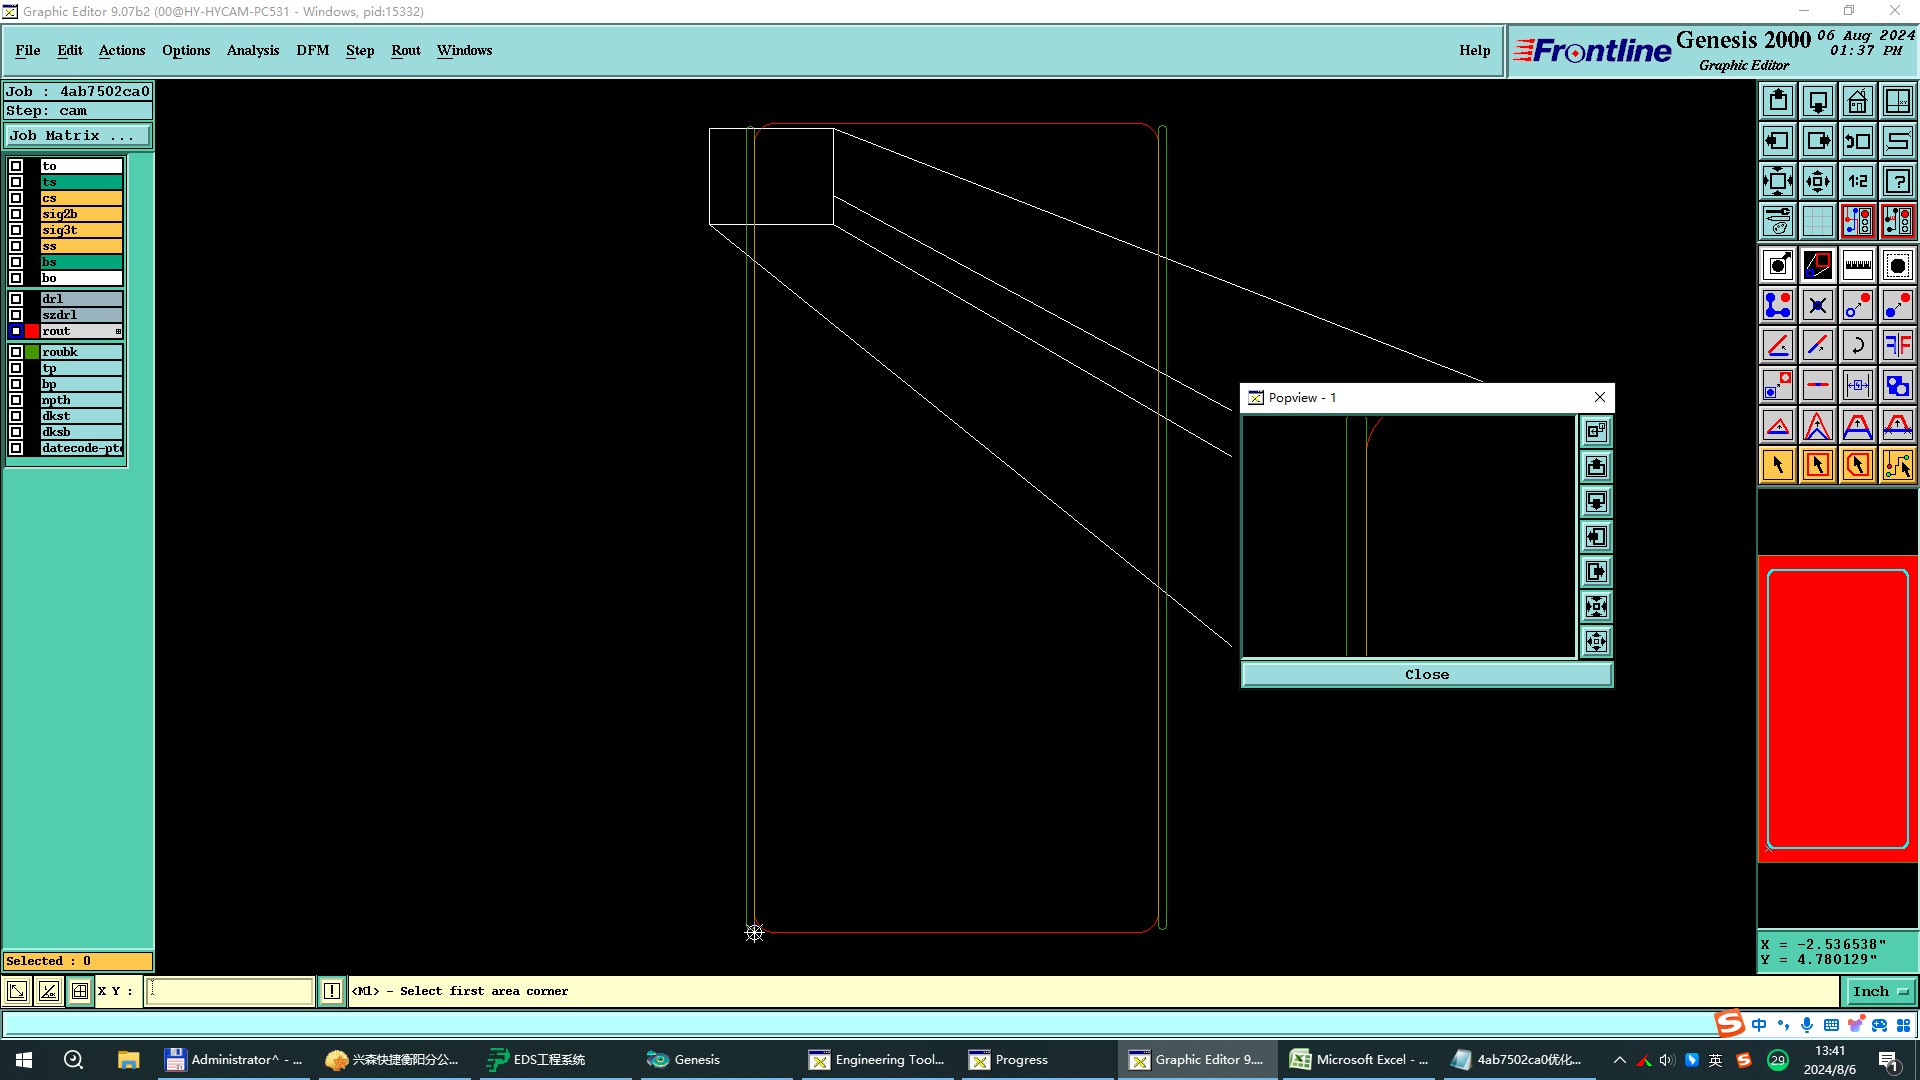Enable the drl layer checkbox

point(16,299)
